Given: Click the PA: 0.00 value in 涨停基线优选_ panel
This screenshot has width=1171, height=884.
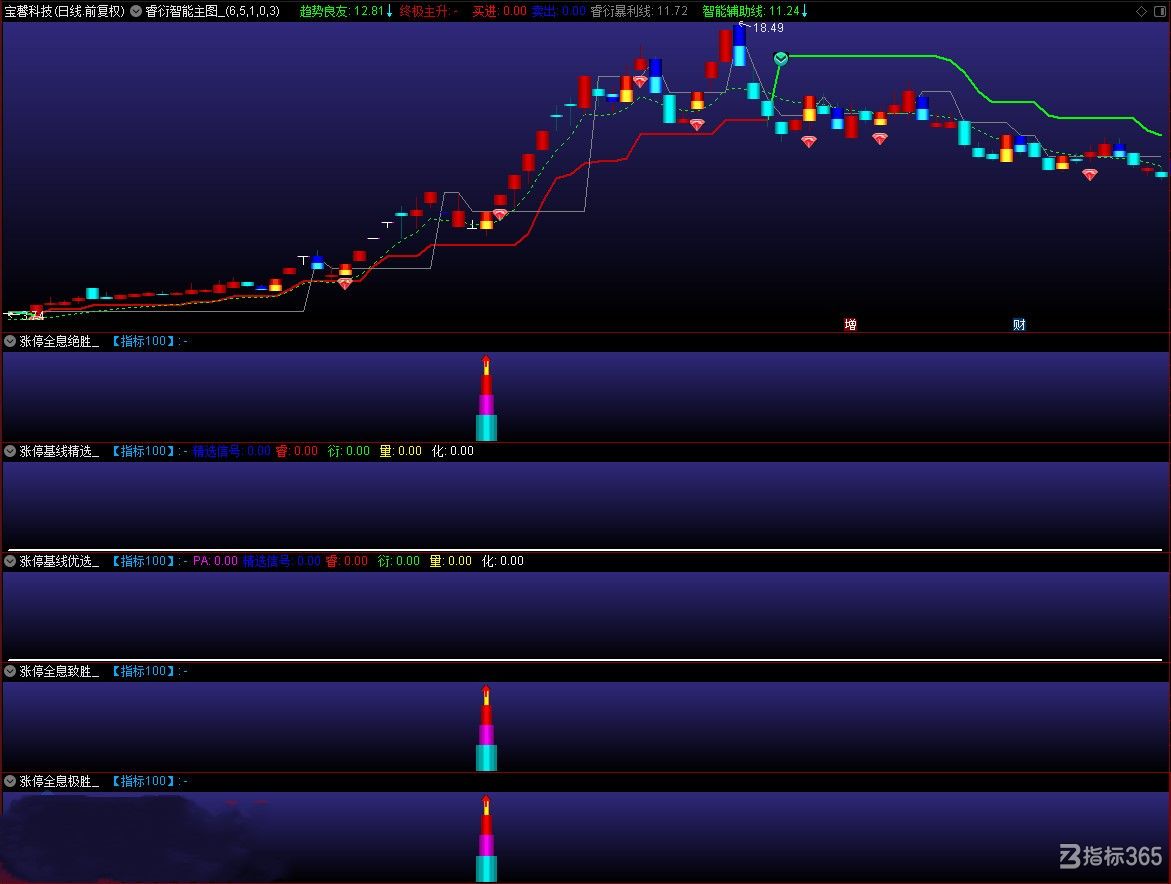Looking at the screenshot, I should [215, 561].
